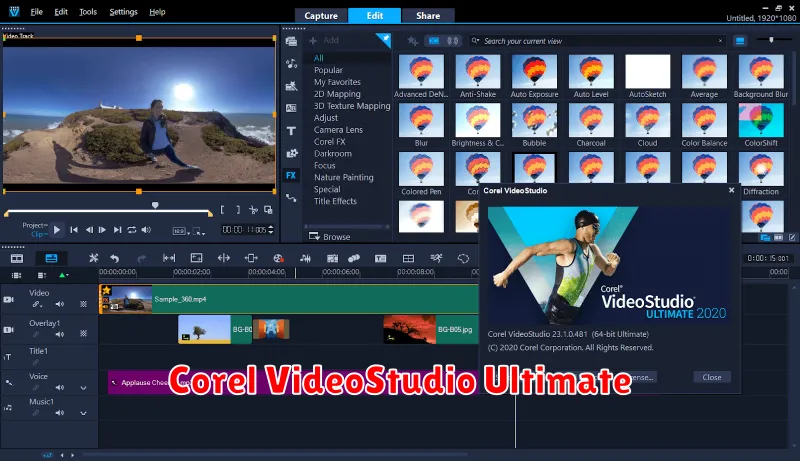Click the preview scrubber handle

155,205
